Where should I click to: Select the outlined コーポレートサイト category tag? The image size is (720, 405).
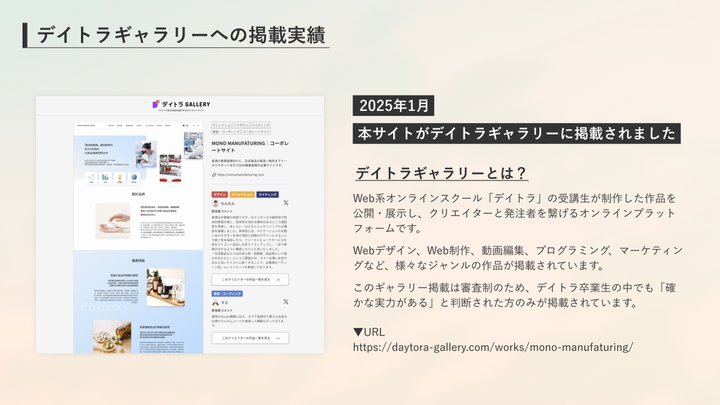tap(256, 132)
